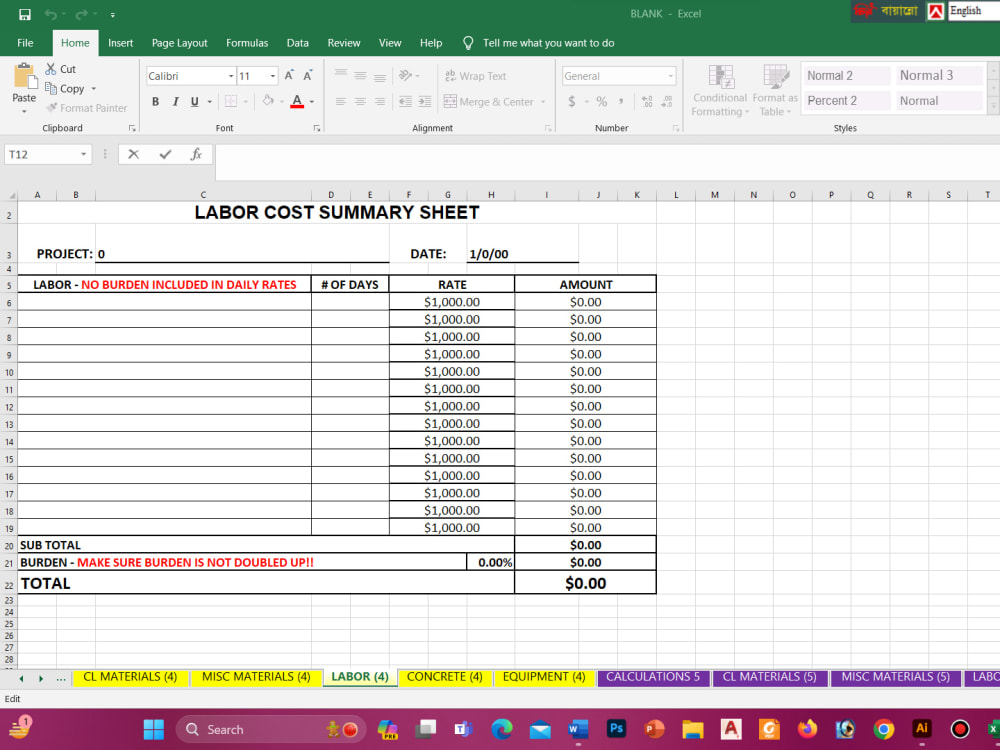Apply Percent Style format
The height and width of the screenshot is (750, 1000).
[601, 101]
